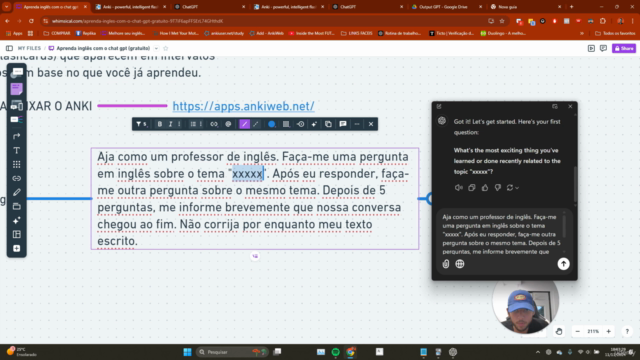Thumbs down the ChatGPT response
The width and height of the screenshot is (640, 360).
(498, 188)
